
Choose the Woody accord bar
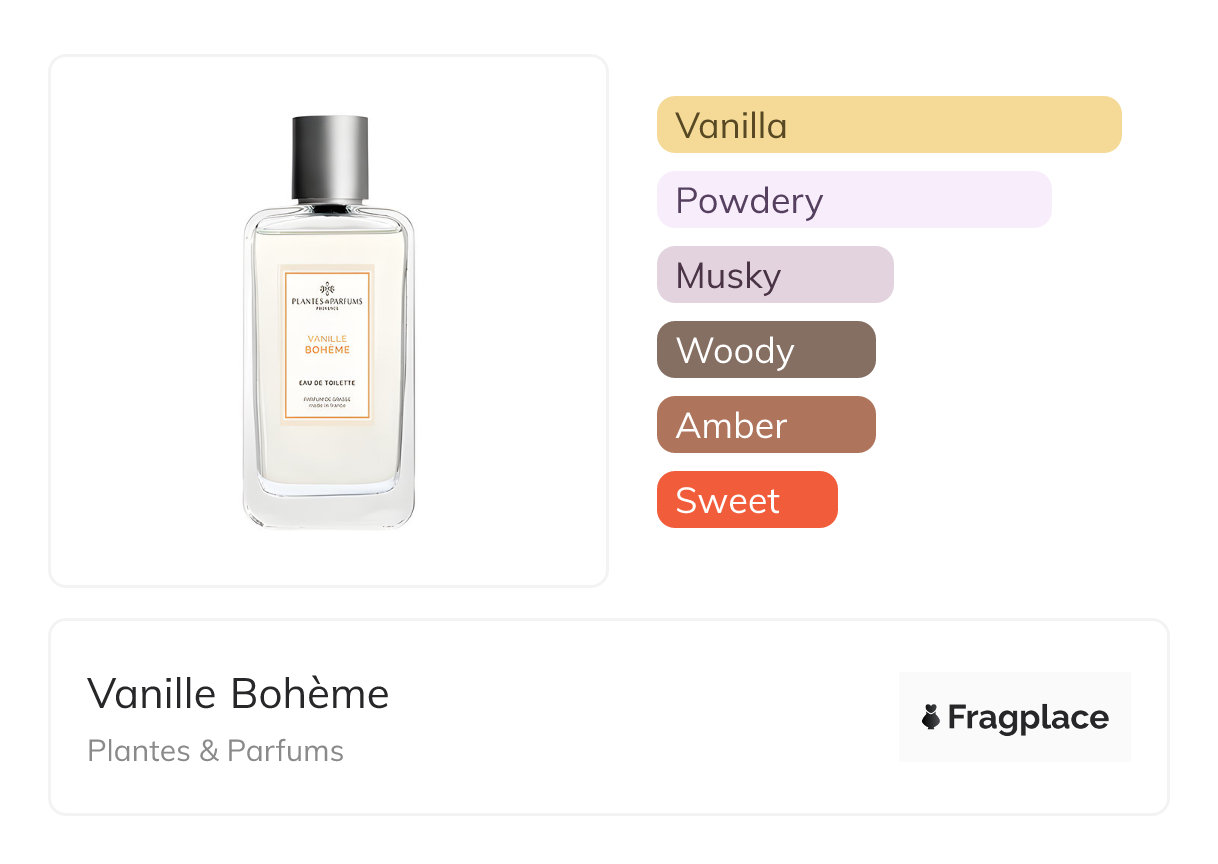pos(765,350)
